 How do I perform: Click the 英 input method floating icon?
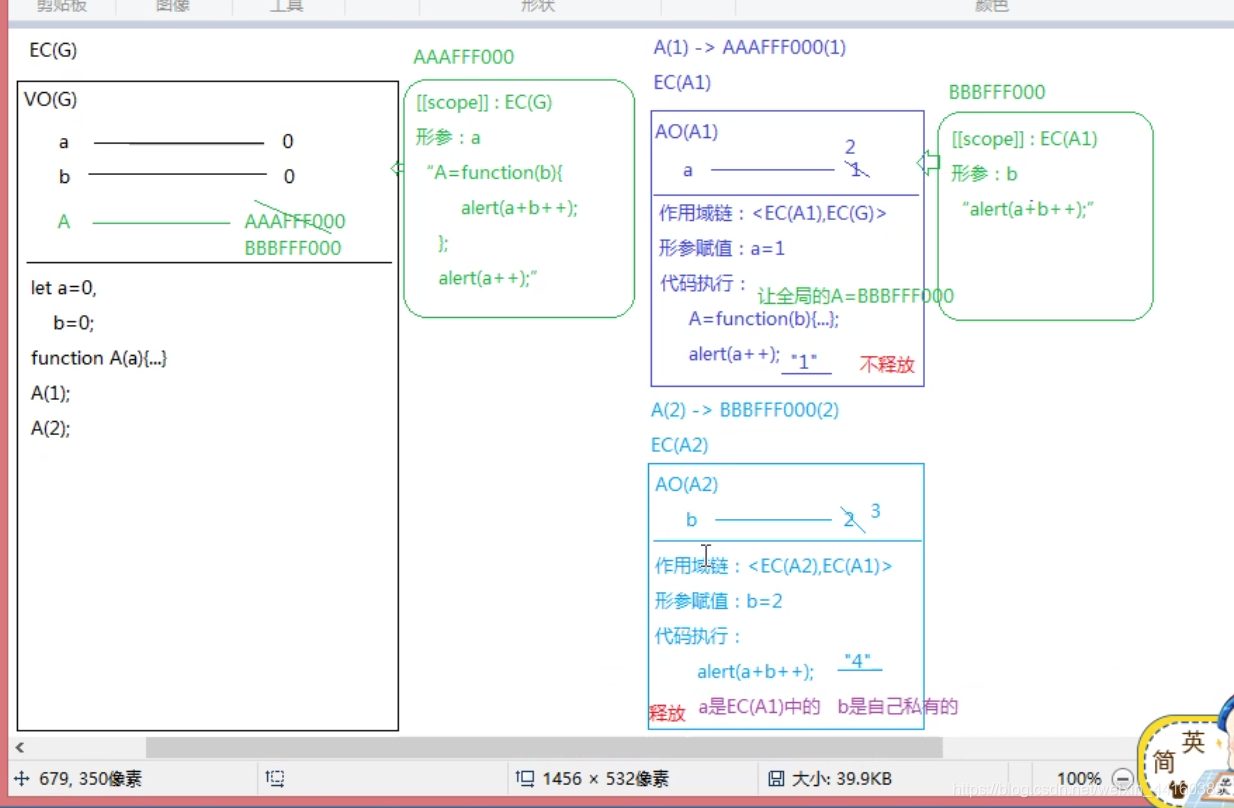[x=1193, y=741]
